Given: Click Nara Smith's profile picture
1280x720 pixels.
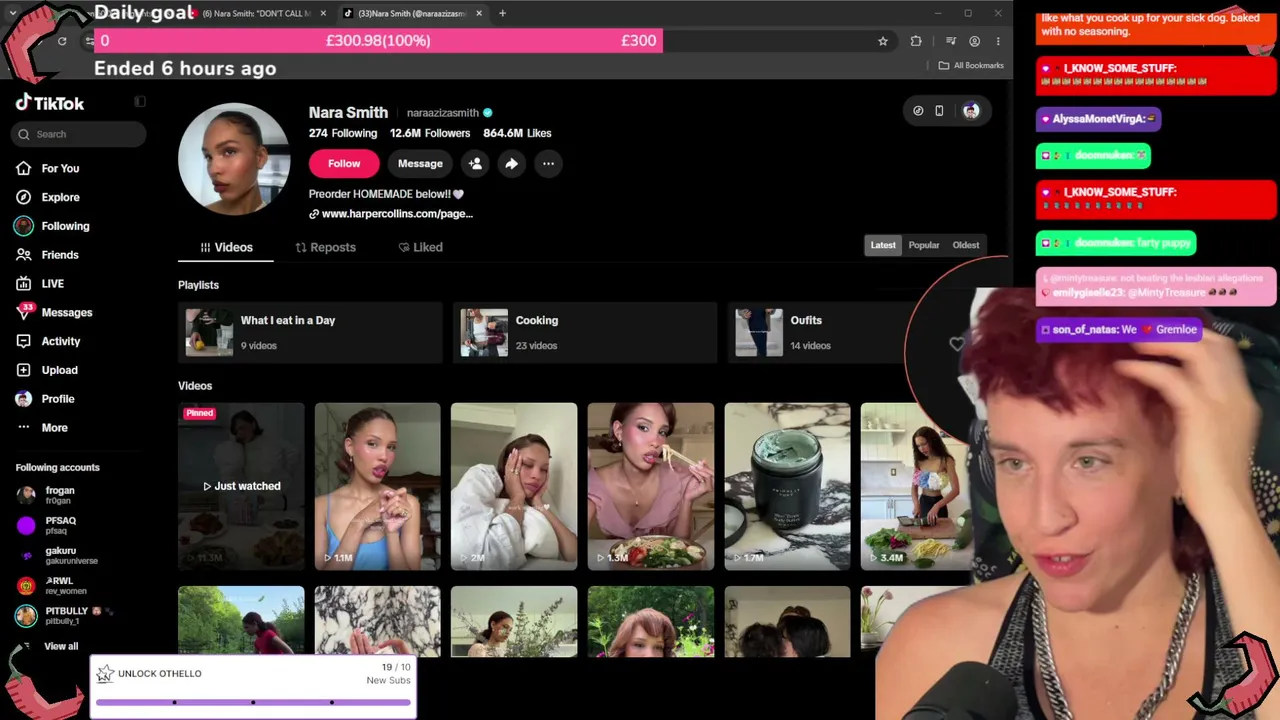Looking at the screenshot, I should tap(234, 159).
